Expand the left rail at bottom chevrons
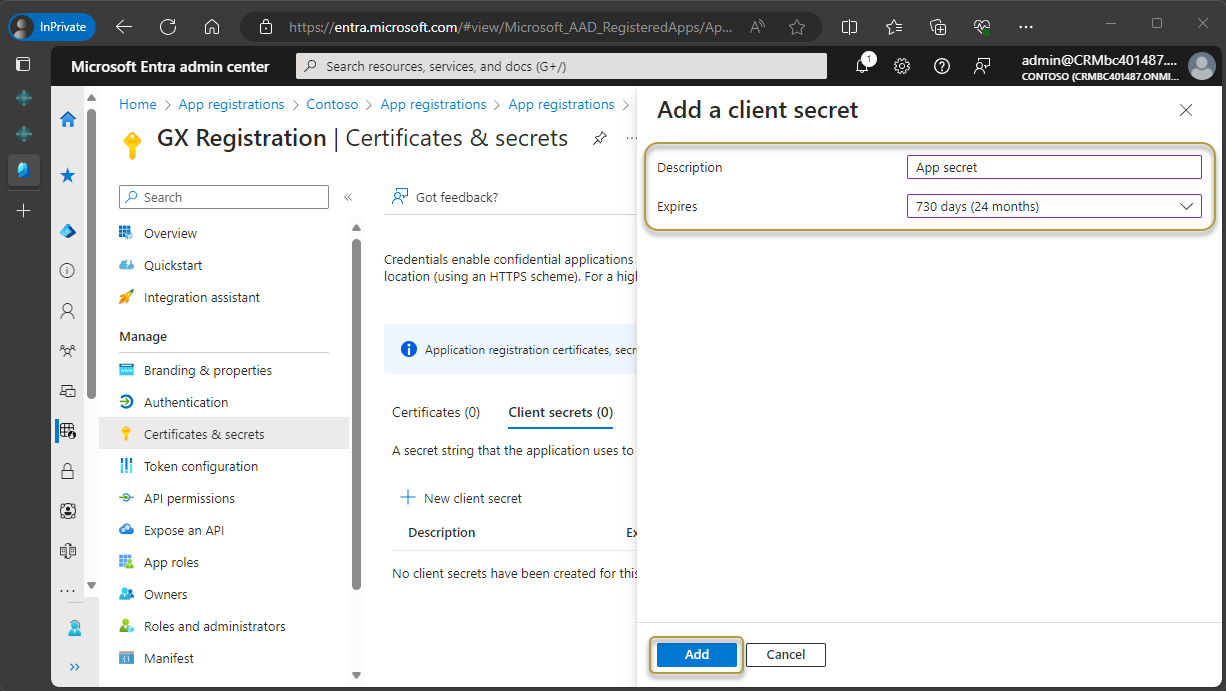 (x=75, y=667)
